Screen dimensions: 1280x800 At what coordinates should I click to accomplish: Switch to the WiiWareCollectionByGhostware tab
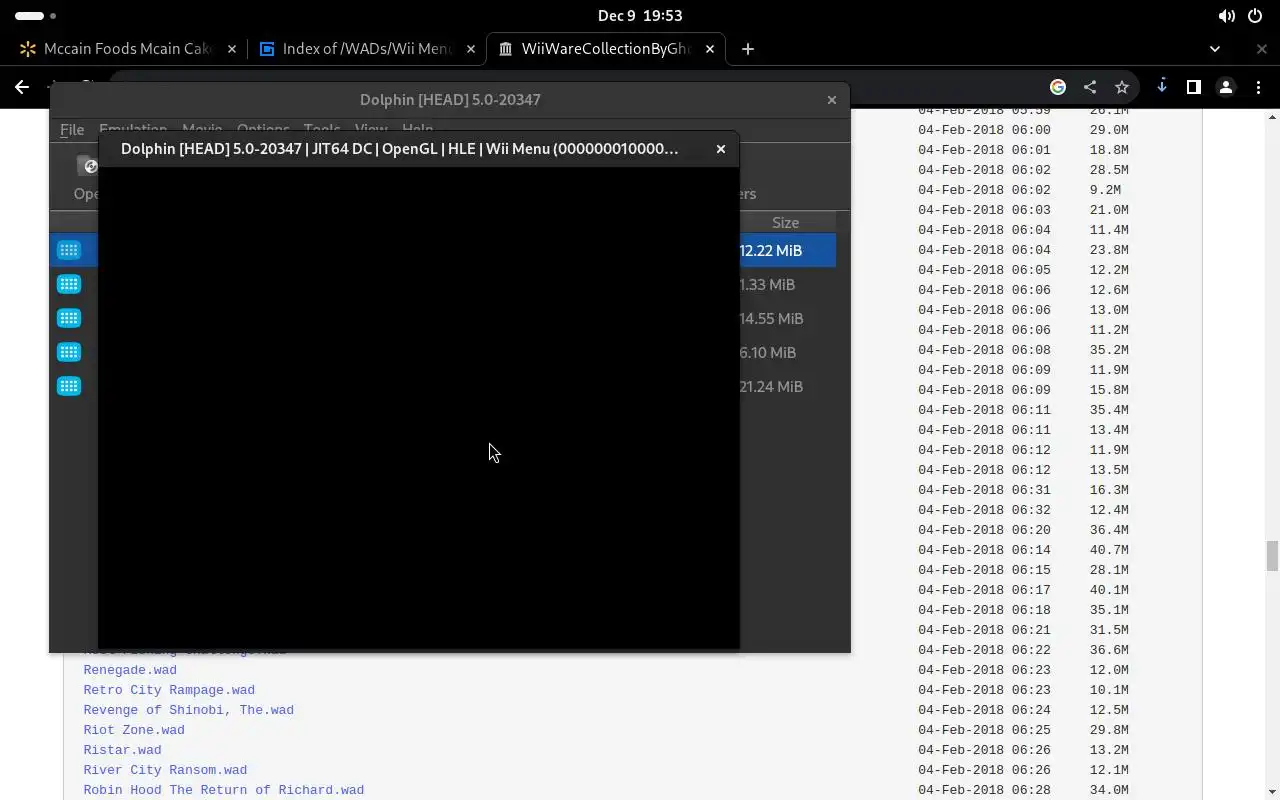(606, 49)
